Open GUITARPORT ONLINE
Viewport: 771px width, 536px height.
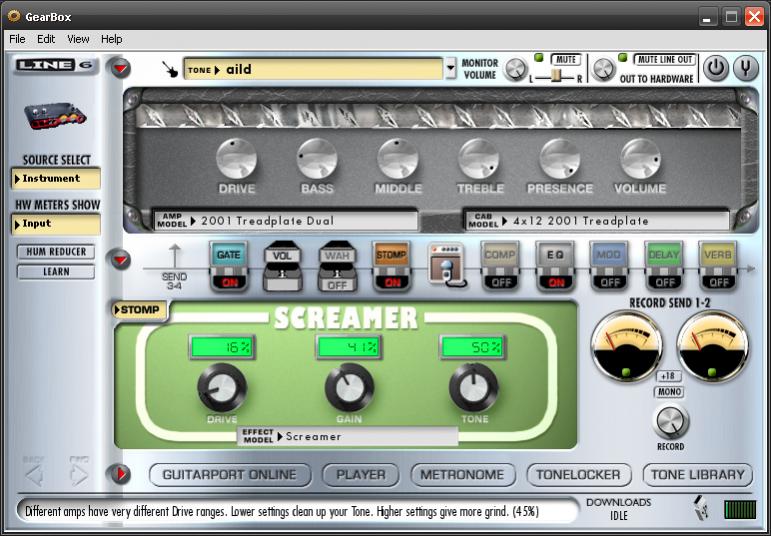pyautogui.click(x=230, y=475)
